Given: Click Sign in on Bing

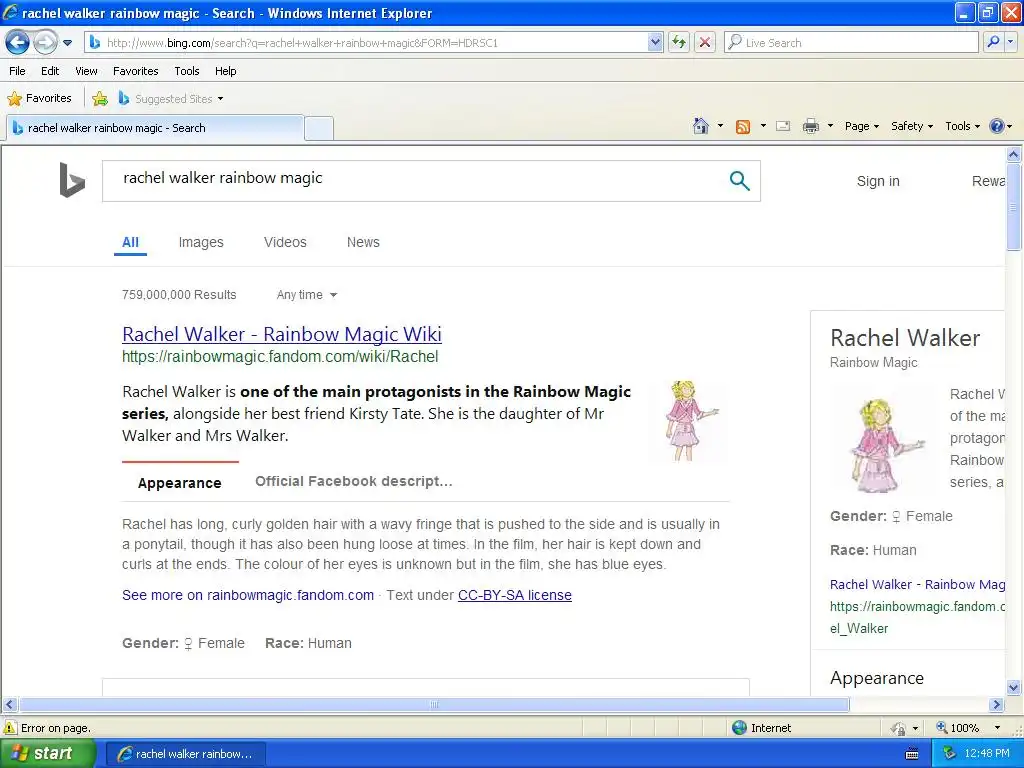Looking at the screenshot, I should (878, 182).
